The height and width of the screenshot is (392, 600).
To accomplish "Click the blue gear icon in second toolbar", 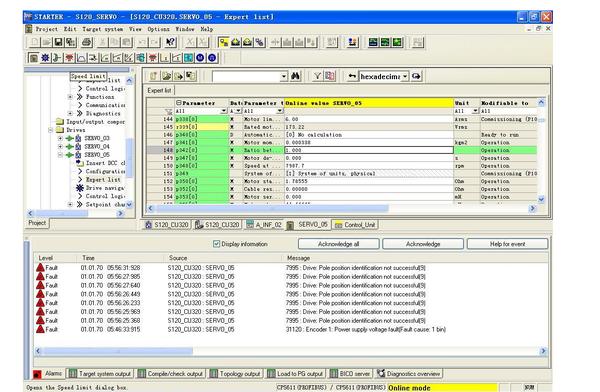I will click(45, 58).
